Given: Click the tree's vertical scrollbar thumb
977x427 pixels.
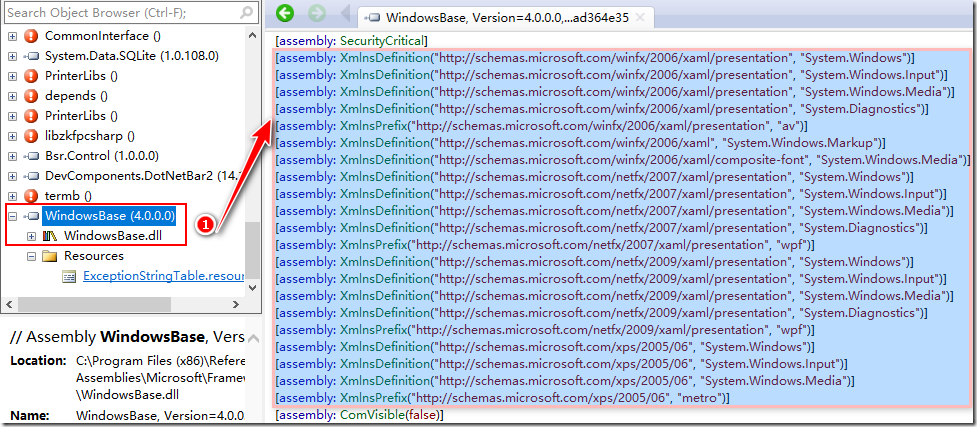Looking at the screenshot, I should click(x=252, y=249).
